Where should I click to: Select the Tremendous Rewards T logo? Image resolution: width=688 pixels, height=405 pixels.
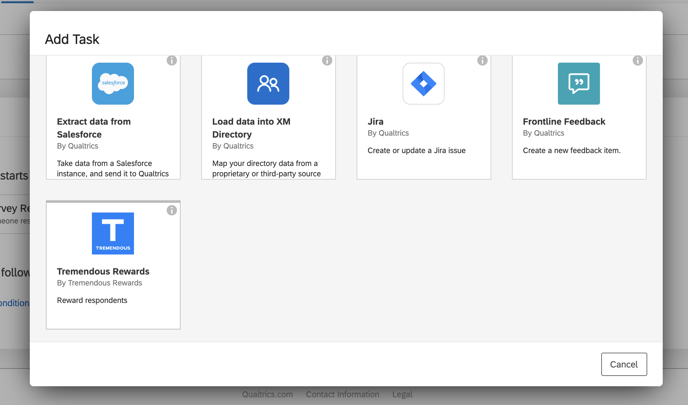[113, 233]
